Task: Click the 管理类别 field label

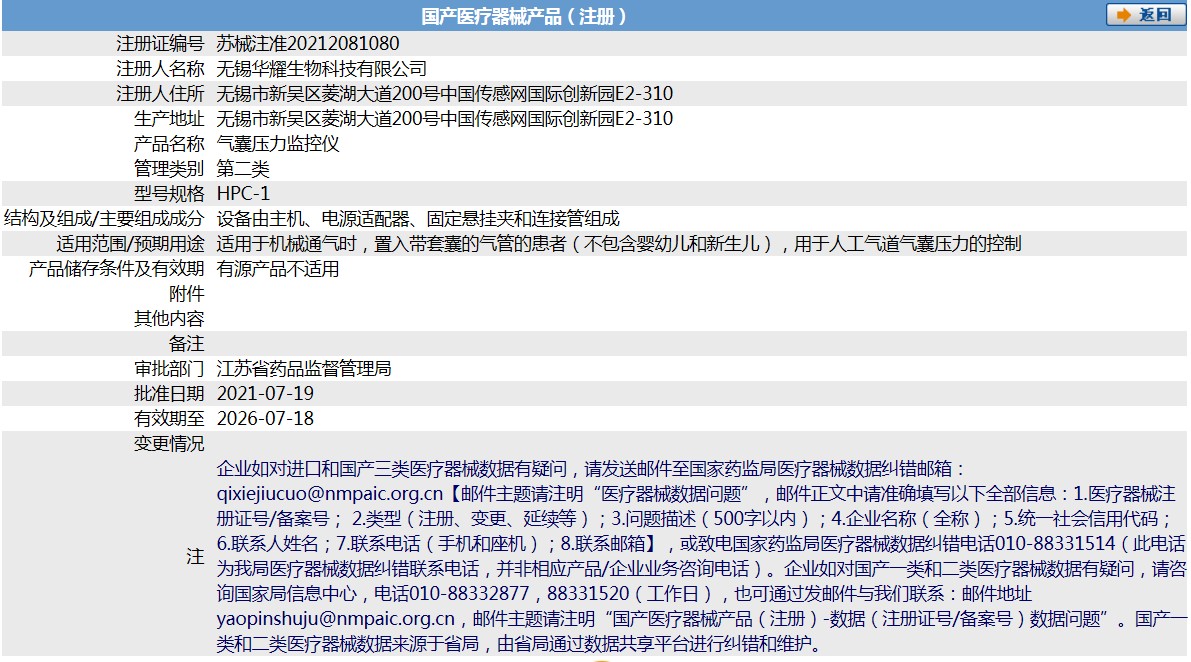Action: (169, 169)
